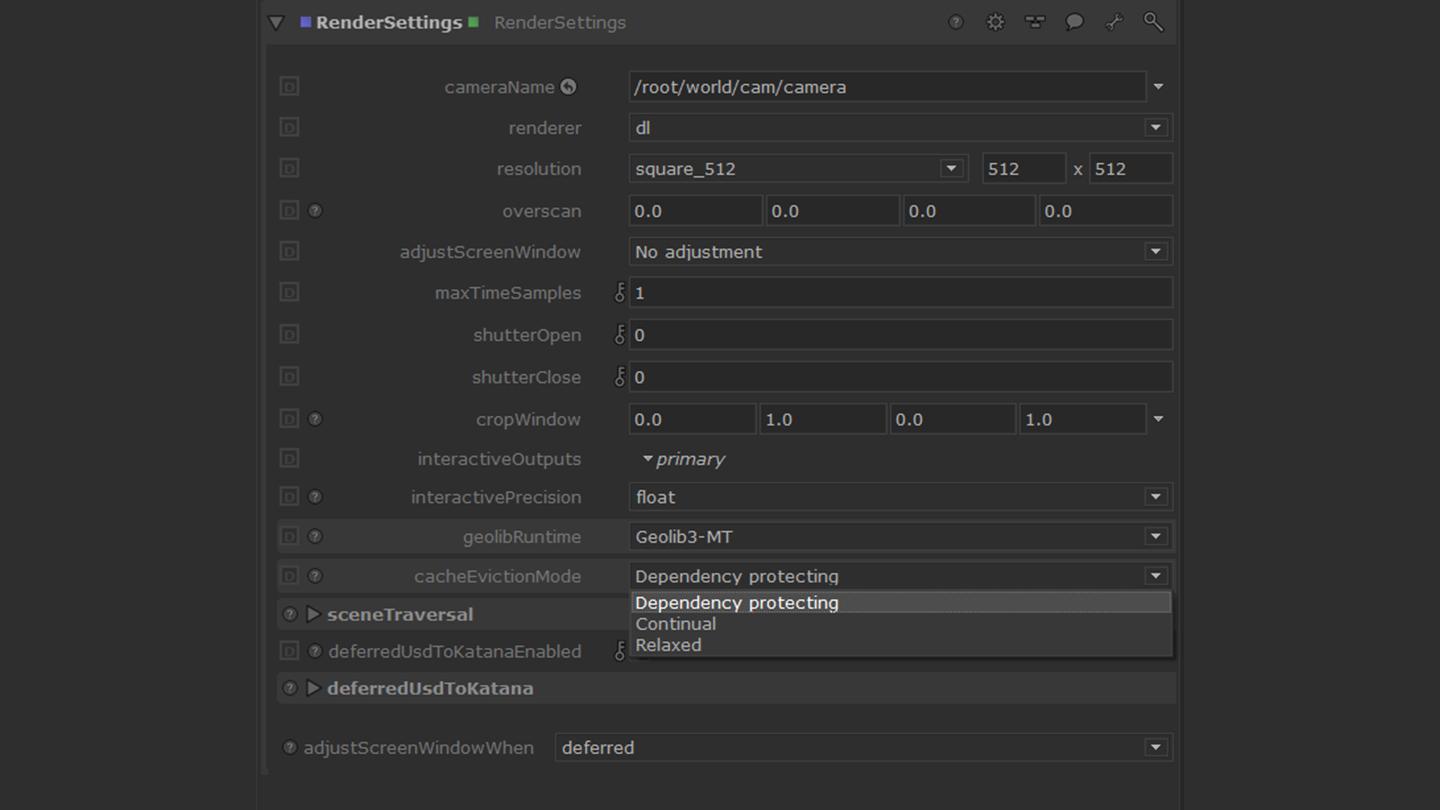Click the help icon beside overscan
This screenshot has width=1440, height=810.
coord(315,211)
